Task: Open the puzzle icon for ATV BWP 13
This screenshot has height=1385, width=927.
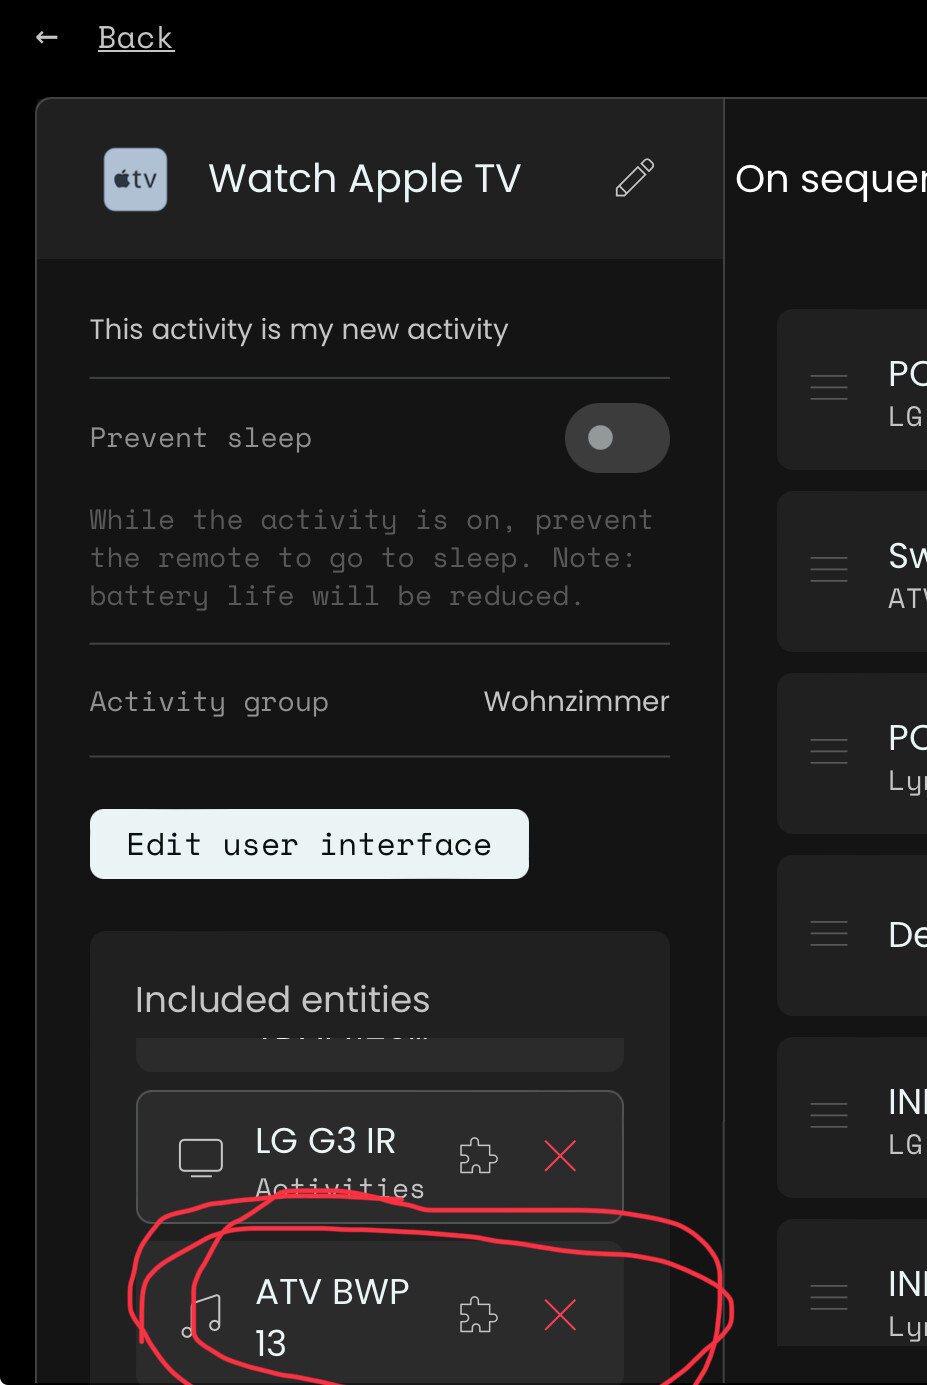Action: coord(478,1315)
